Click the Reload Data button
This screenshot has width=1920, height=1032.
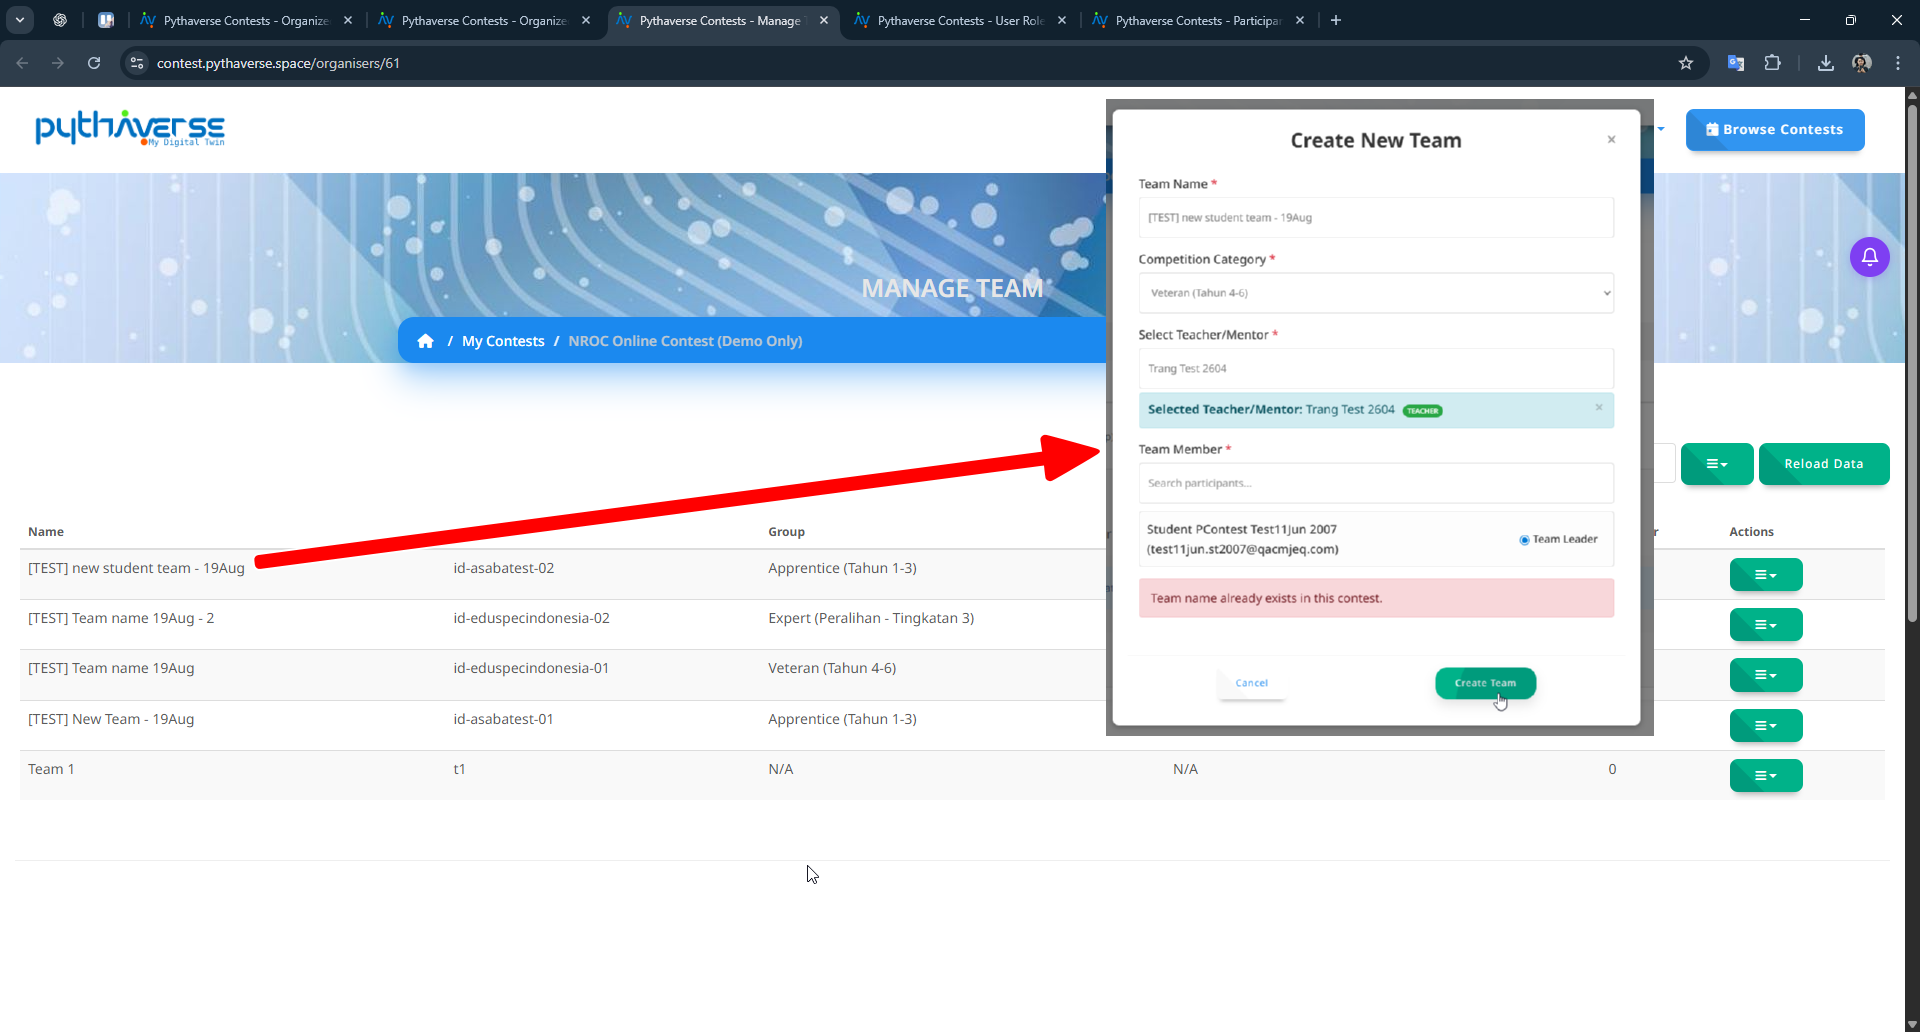(x=1823, y=464)
